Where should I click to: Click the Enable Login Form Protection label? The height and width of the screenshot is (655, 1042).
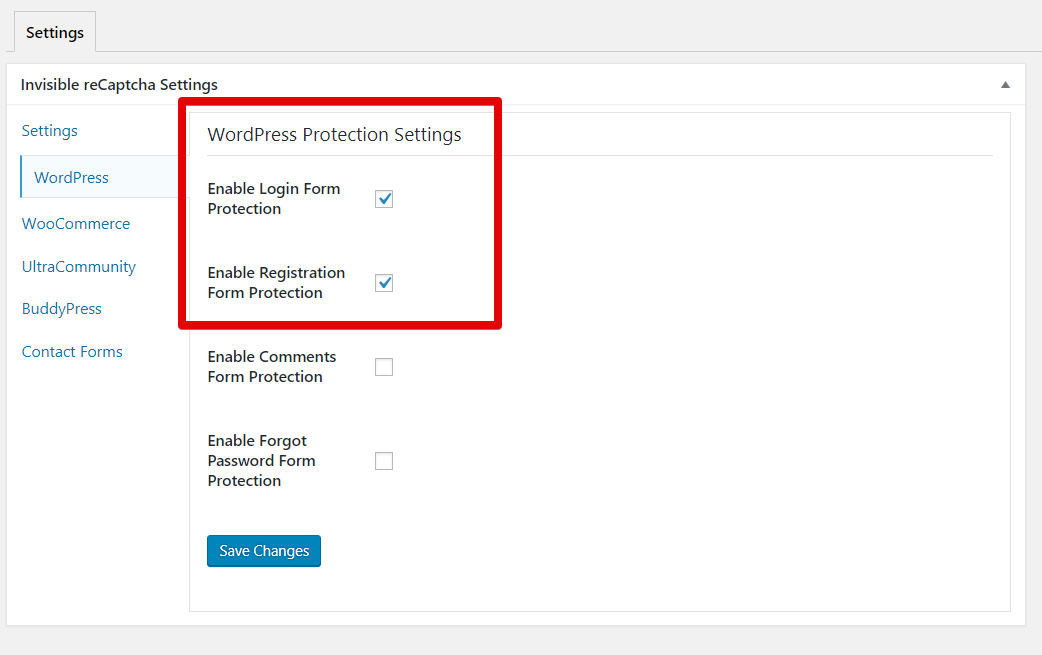[273, 198]
